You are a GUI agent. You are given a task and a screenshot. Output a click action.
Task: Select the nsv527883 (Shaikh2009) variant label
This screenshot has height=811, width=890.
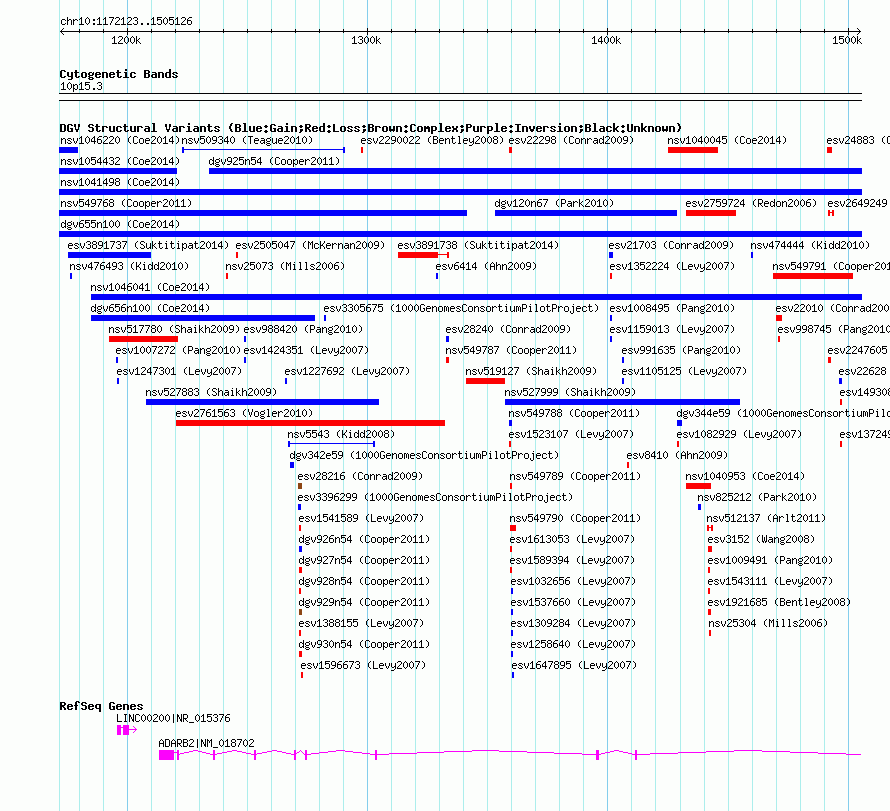click(x=211, y=392)
